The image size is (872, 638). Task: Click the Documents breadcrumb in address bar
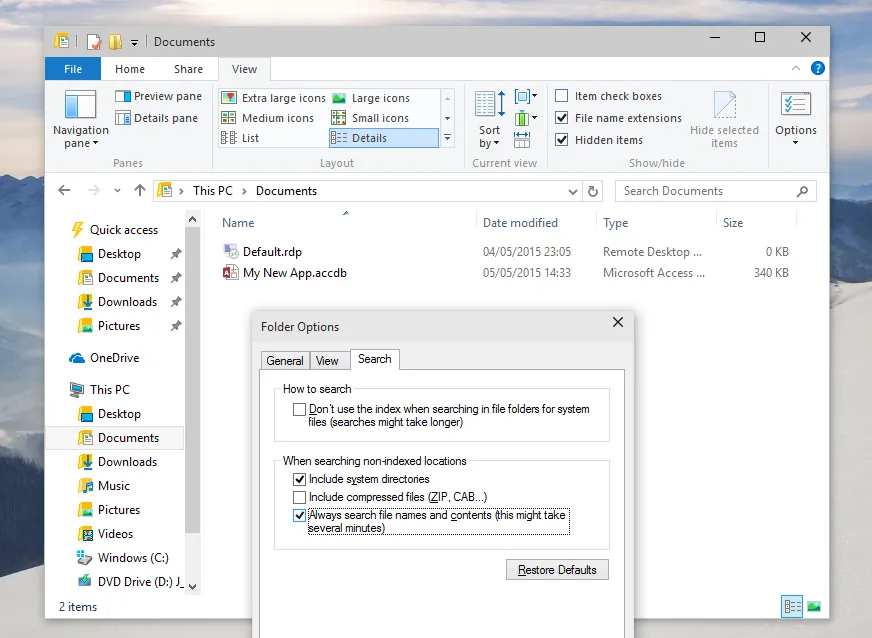[x=286, y=191]
